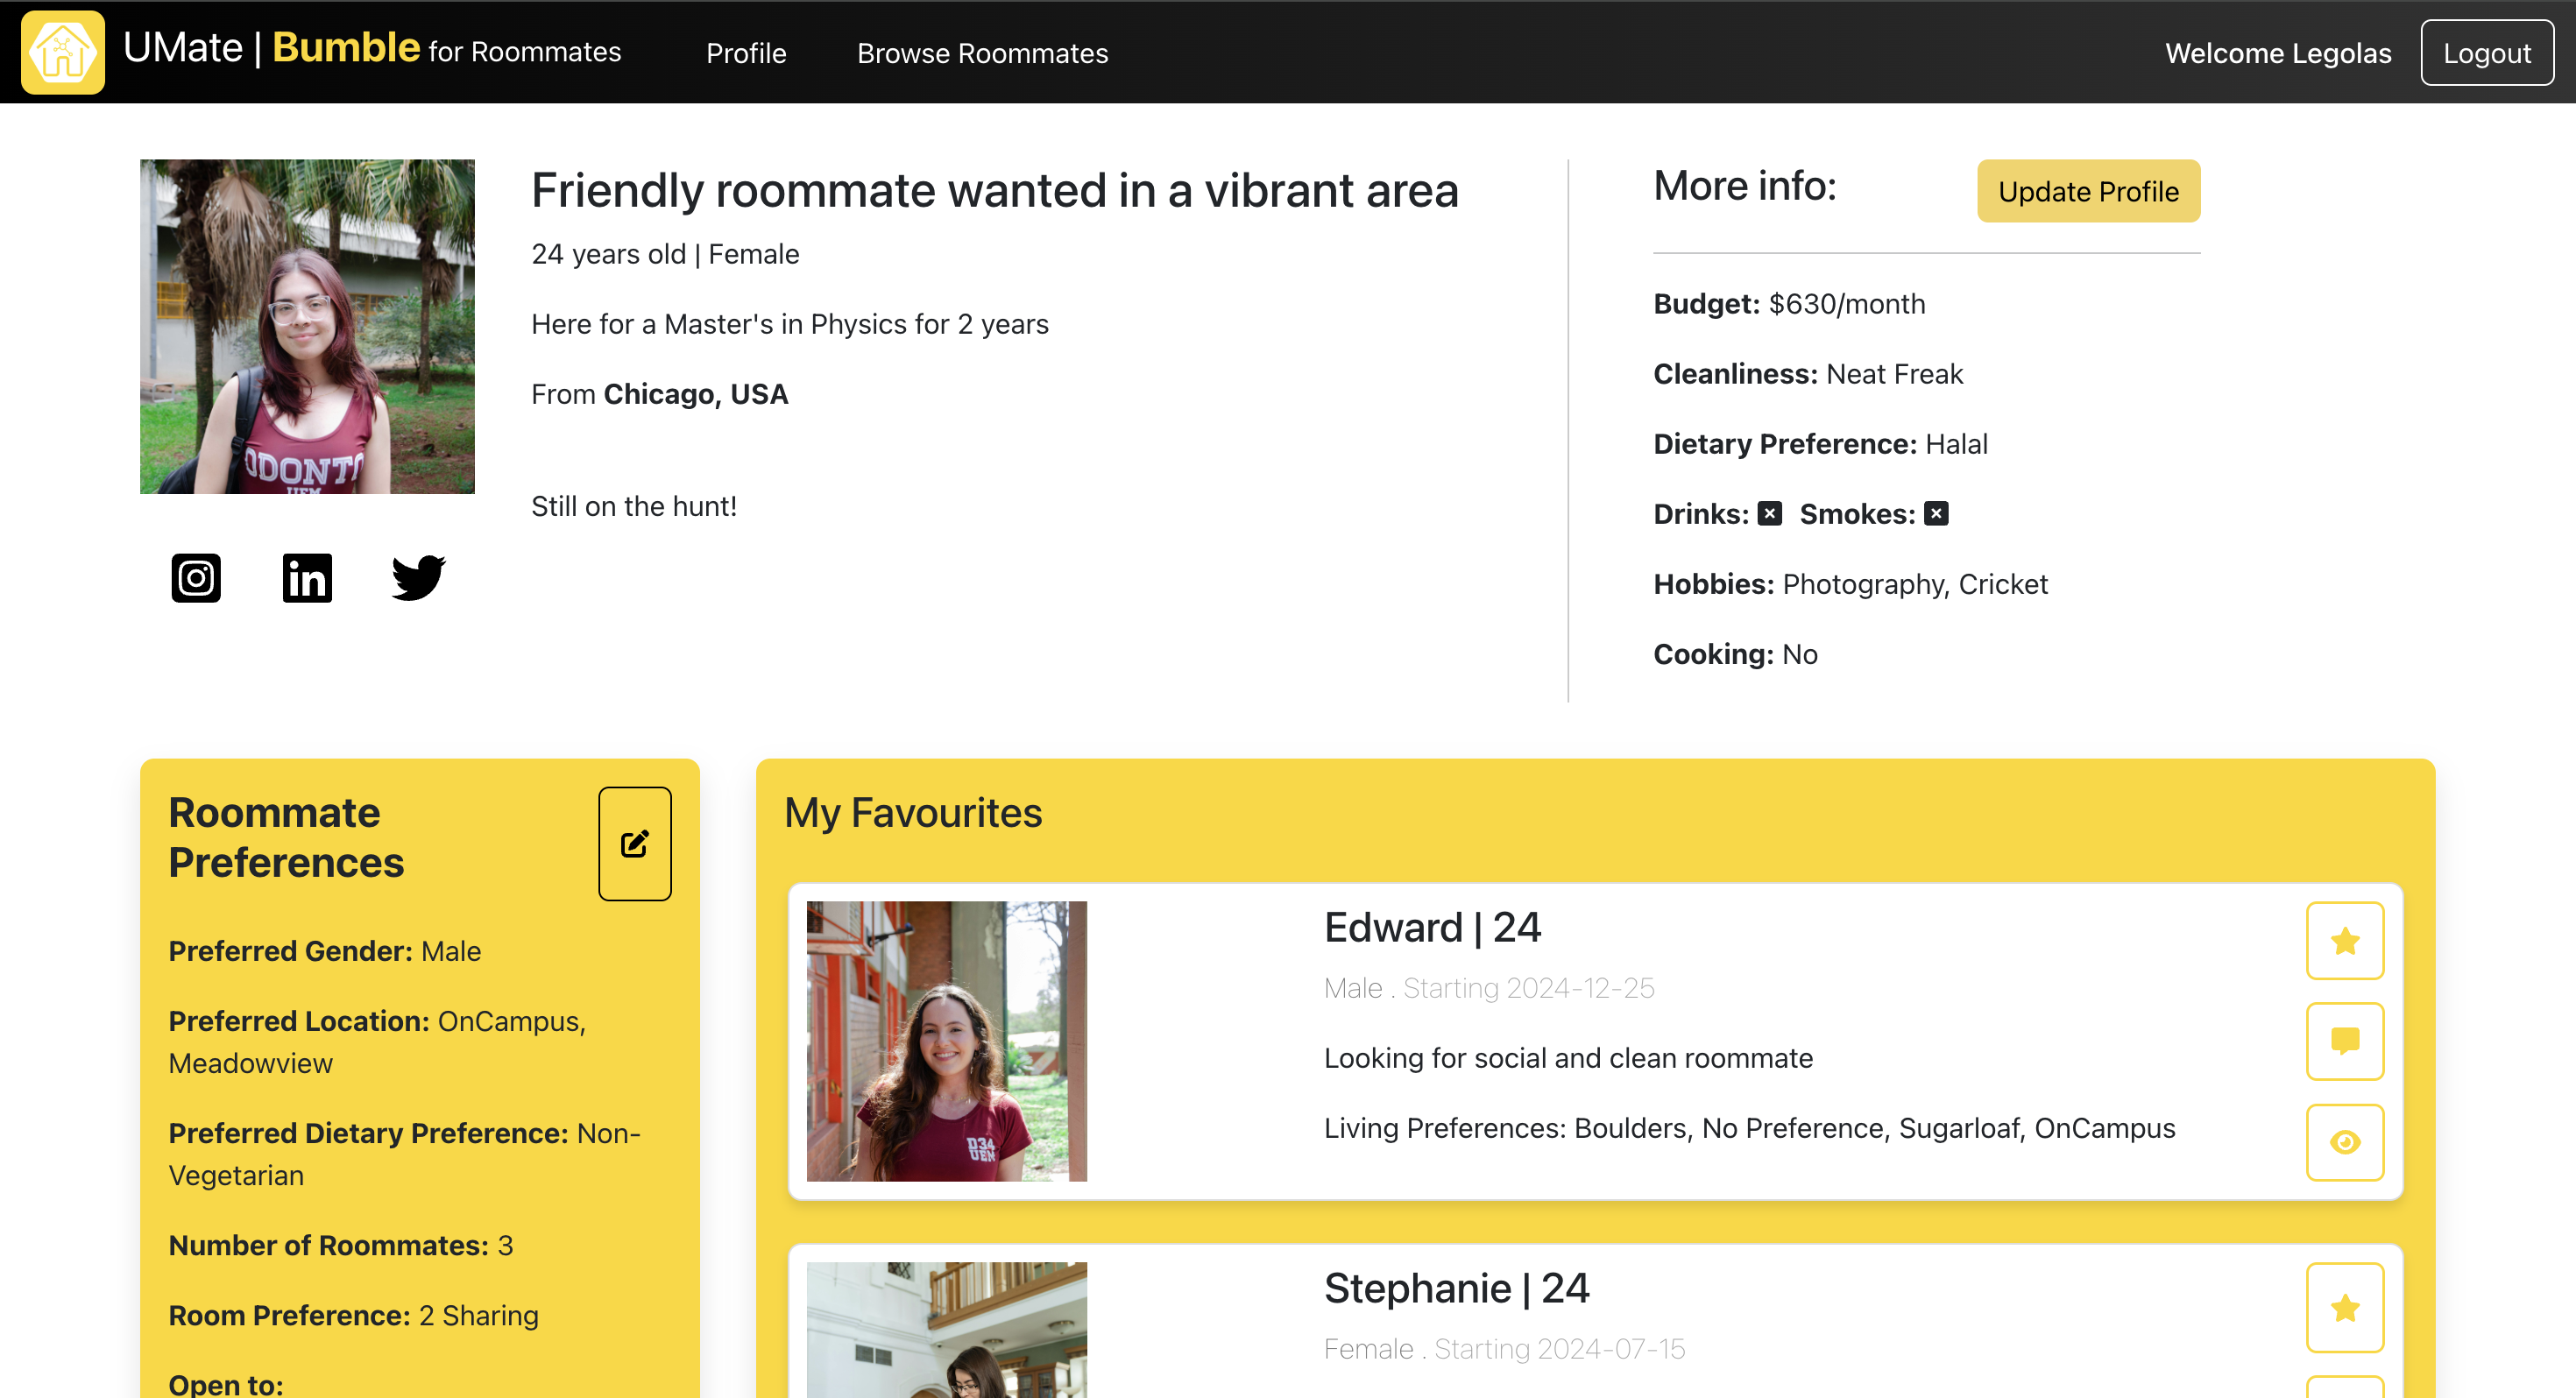The height and width of the screenshot is (1398, 2576).
Task: Select the Stephanie | 24 heading
Action: [x=1456, y=1289]
